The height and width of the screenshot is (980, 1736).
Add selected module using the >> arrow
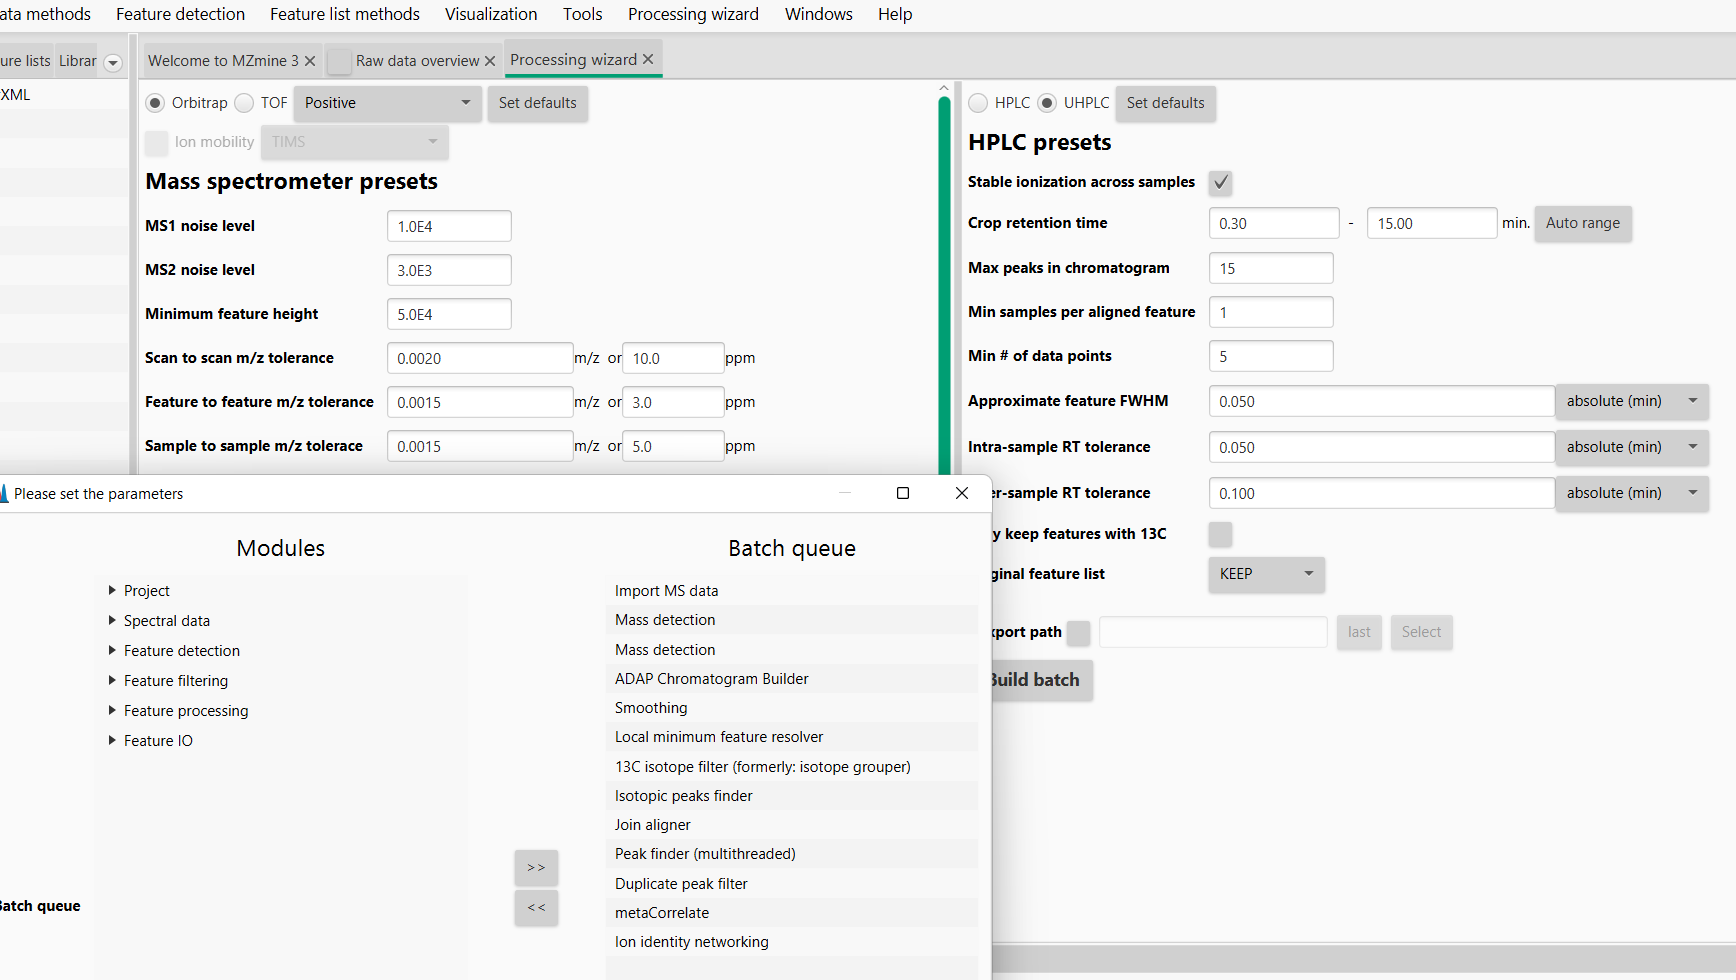coord(536,868)
